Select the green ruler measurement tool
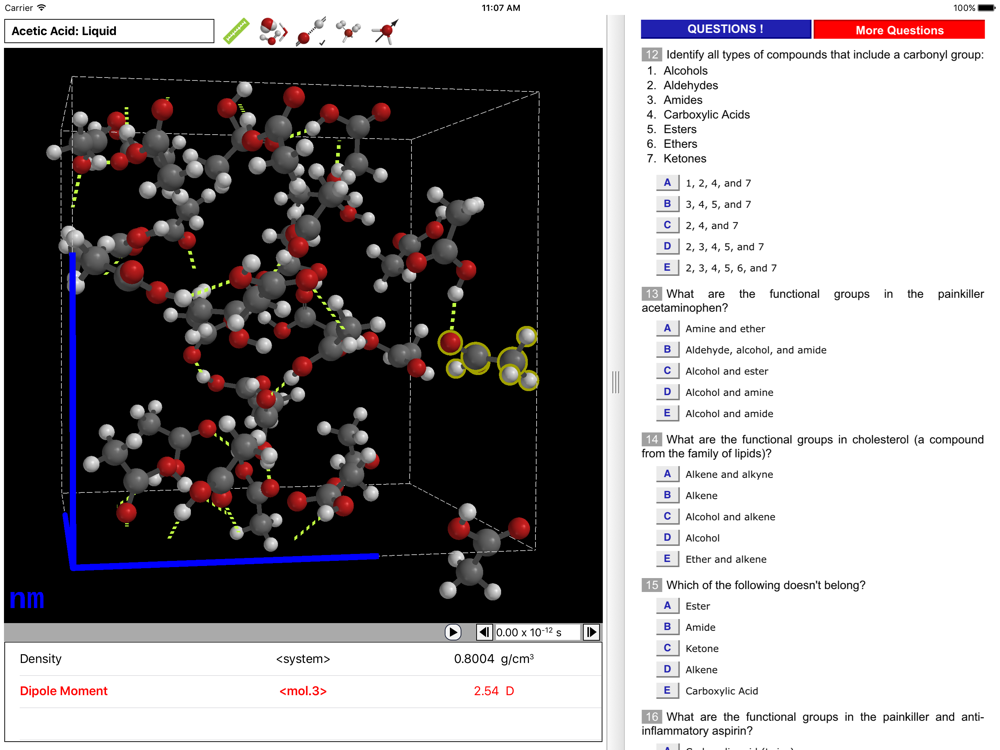 click(x=235, y=31)
